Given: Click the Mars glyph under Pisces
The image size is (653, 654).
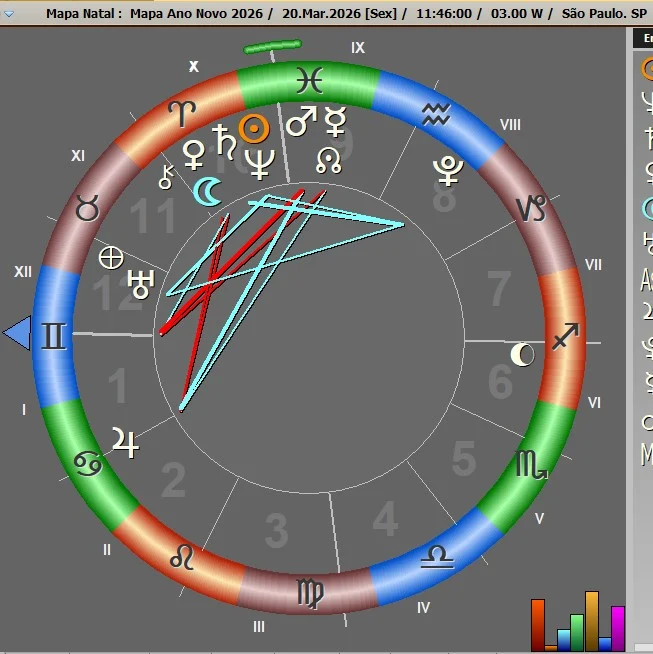Looking at the screenshot, I should 300,122.
